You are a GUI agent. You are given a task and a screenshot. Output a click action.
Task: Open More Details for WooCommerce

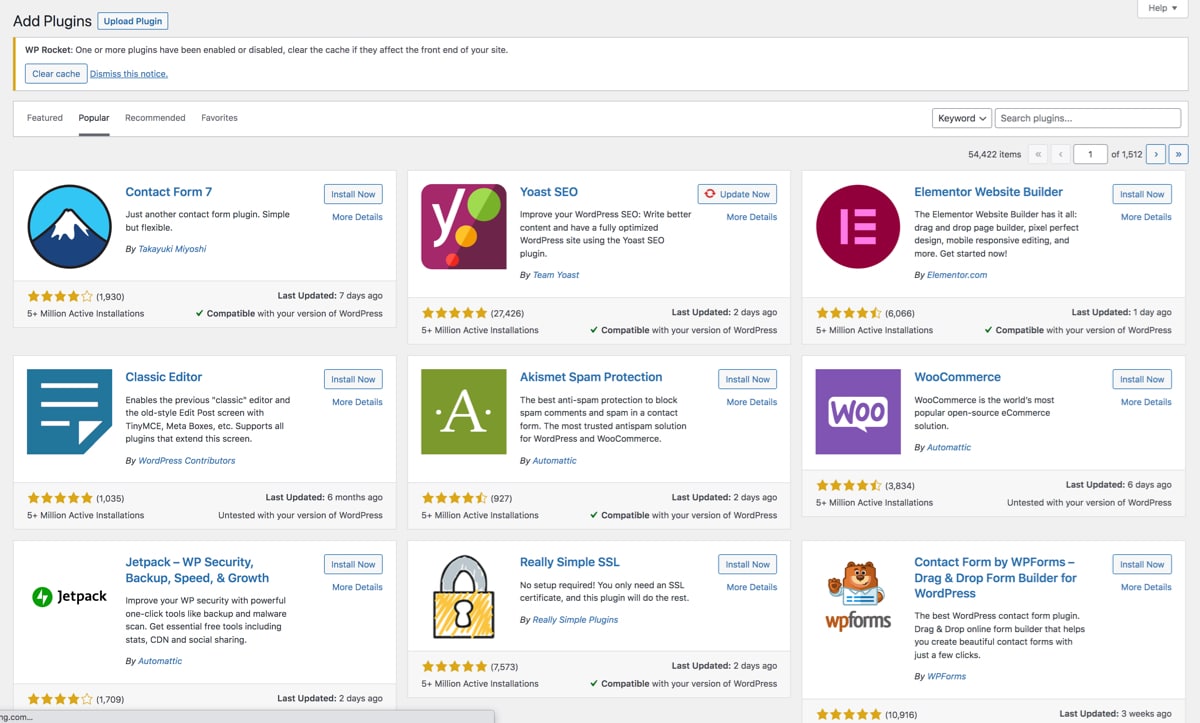(x=1146, y=402)
